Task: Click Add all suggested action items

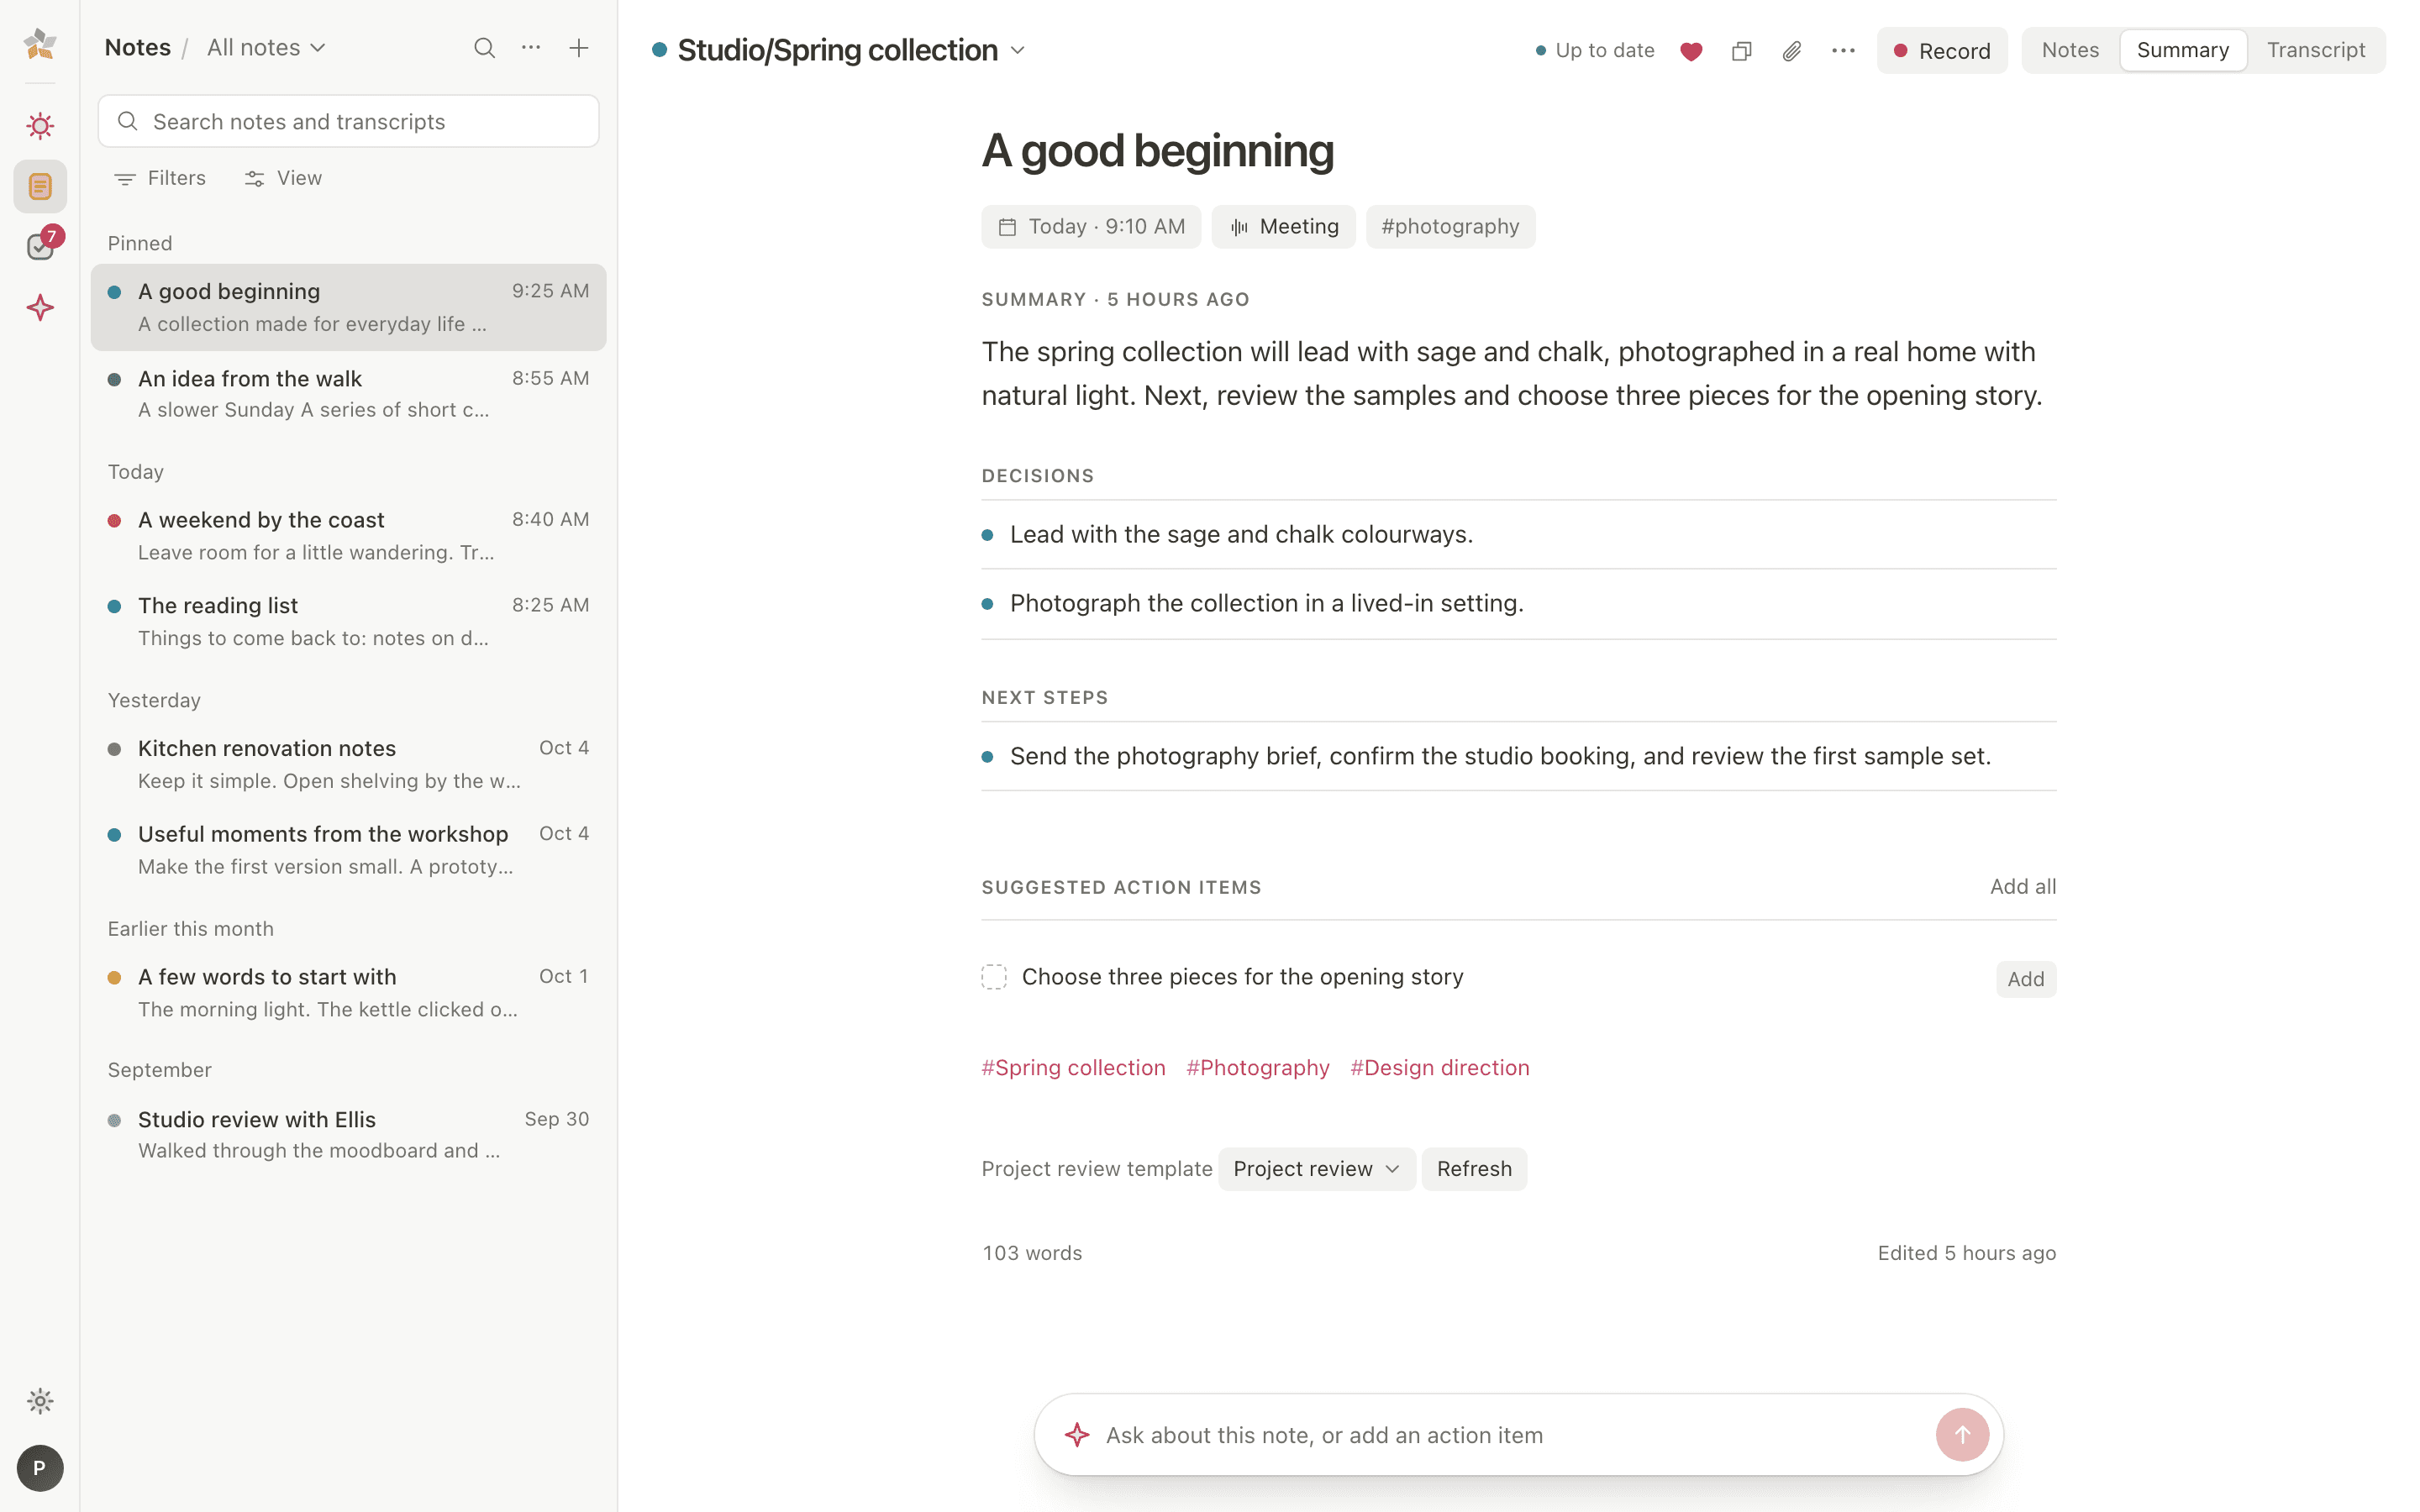Action: pos(2023,886)
